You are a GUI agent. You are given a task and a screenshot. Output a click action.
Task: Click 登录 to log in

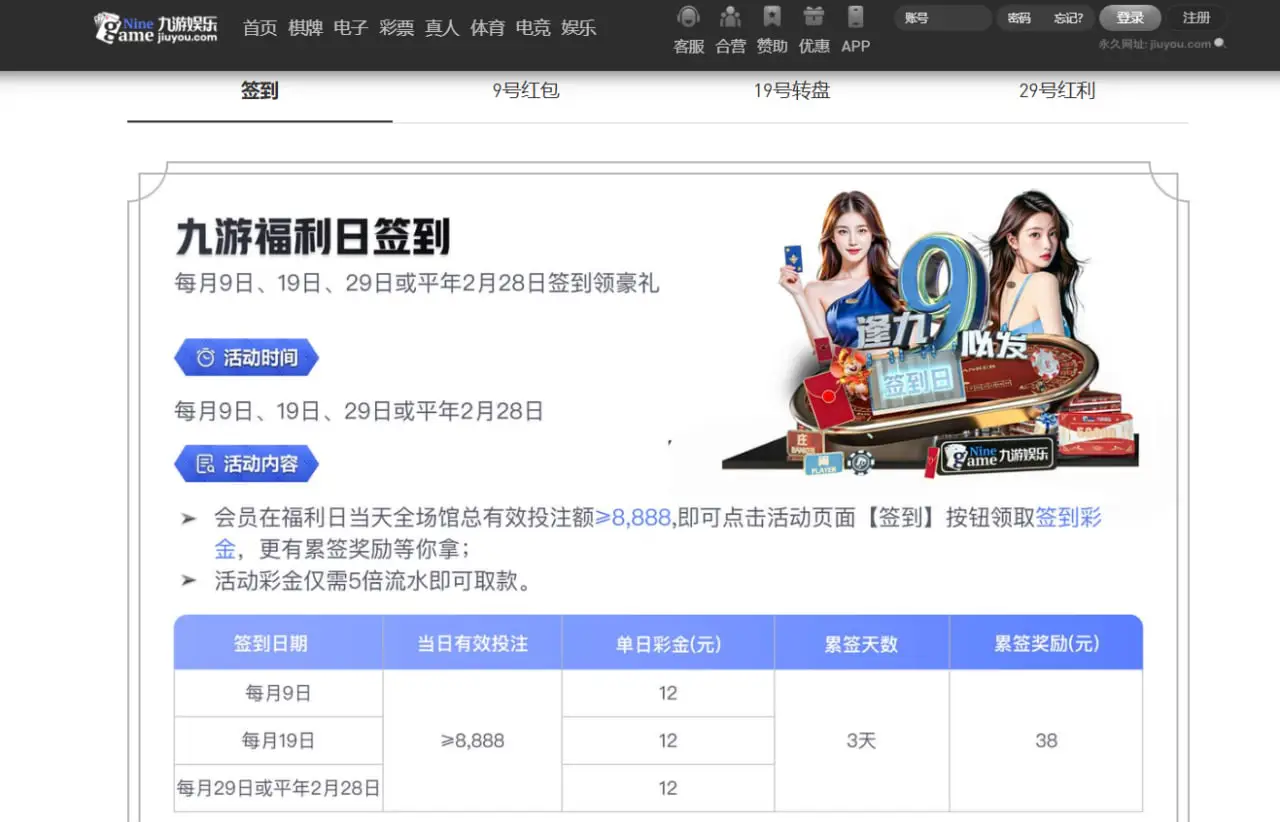1130,17
